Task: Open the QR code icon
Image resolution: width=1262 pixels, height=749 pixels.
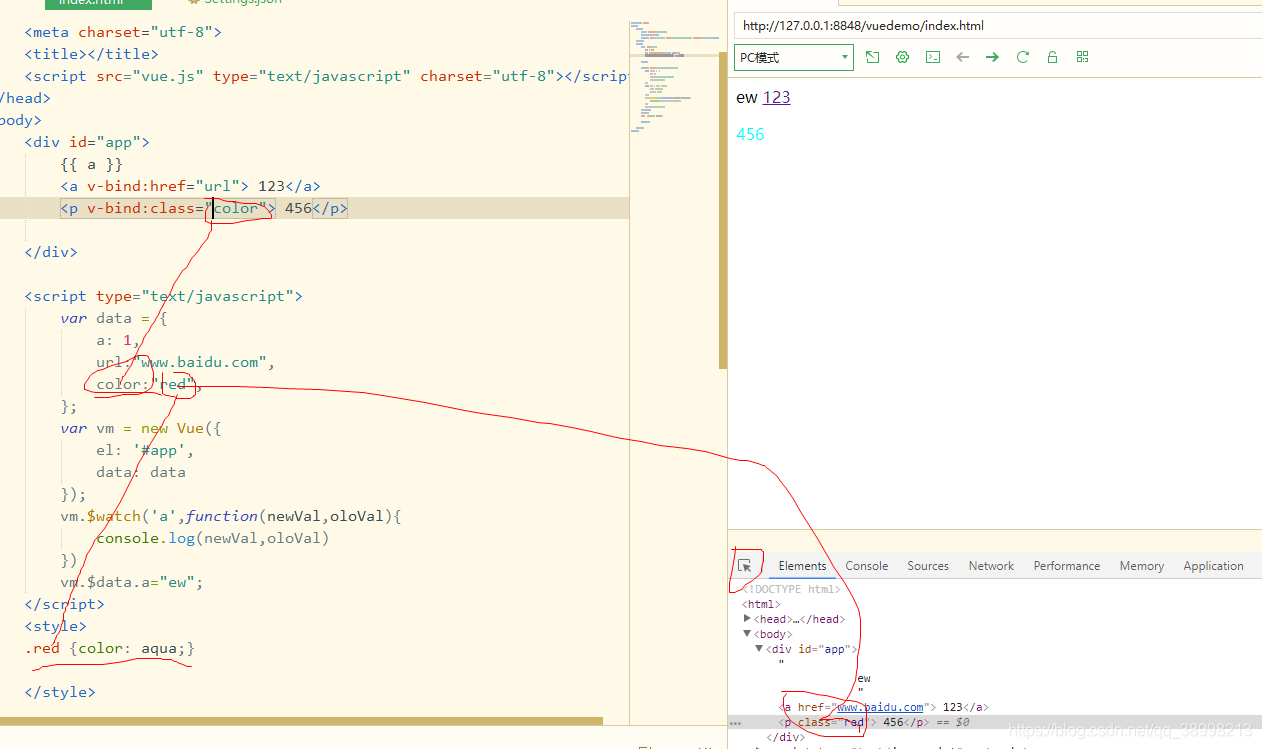Action: (1082, 57)
